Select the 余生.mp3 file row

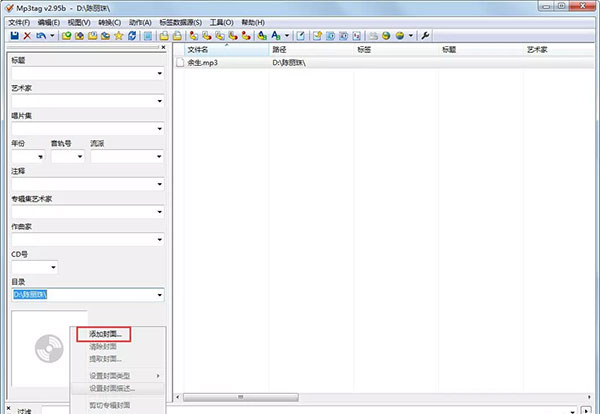tap(385, 63)
